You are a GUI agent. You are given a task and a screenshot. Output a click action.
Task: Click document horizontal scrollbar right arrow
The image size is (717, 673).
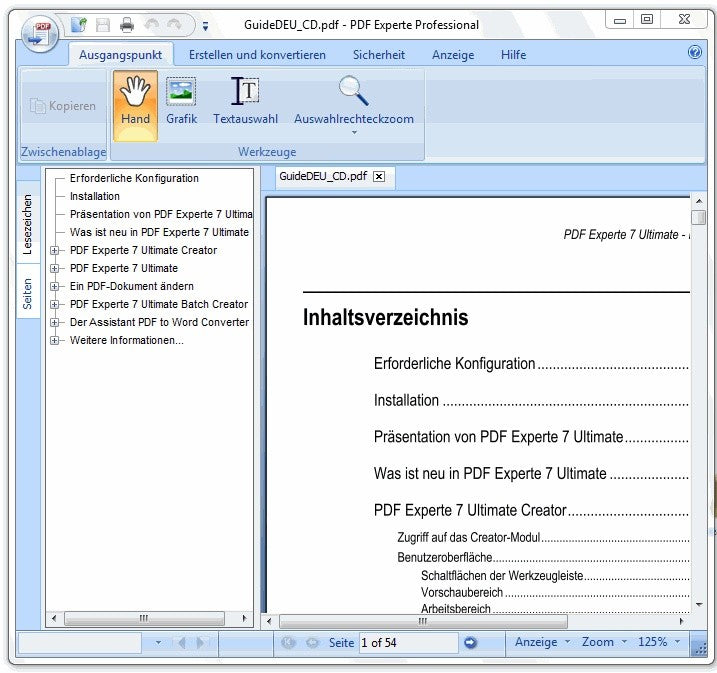[x=681, y=621]
